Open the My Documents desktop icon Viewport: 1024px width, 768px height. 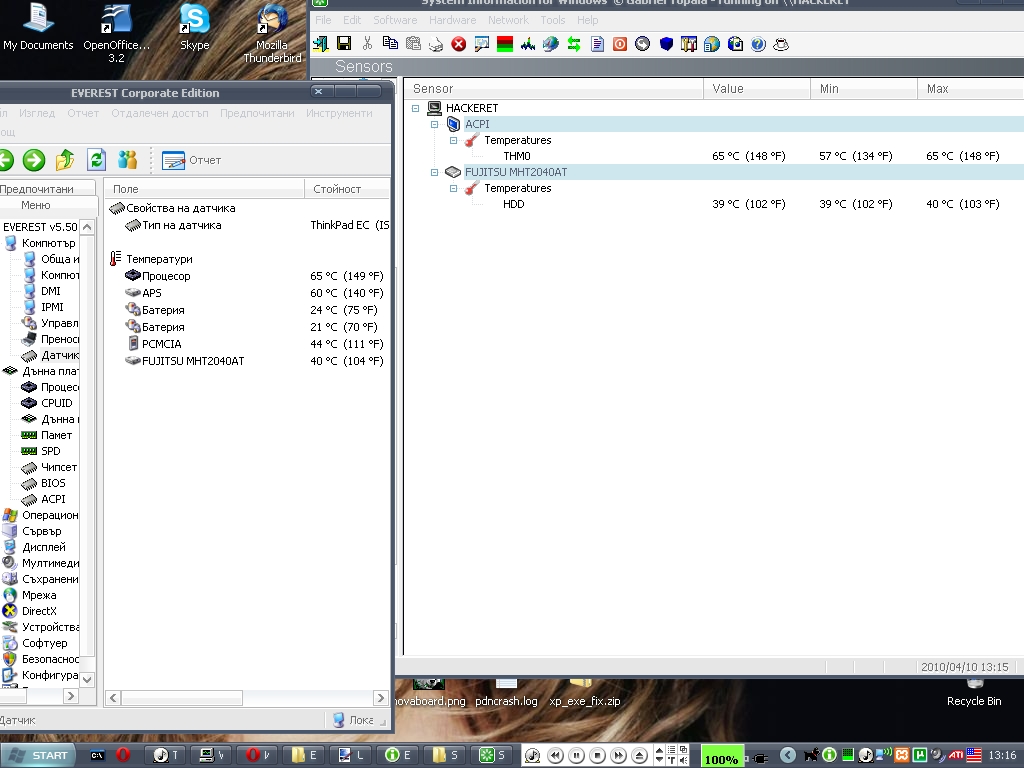pos(38,28)
